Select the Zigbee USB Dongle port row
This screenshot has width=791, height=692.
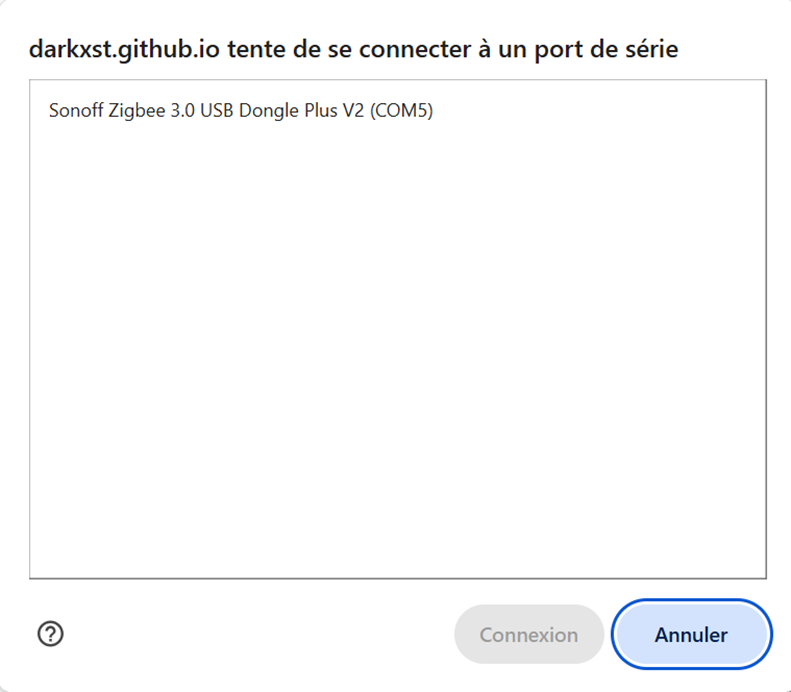coord(398,110)
